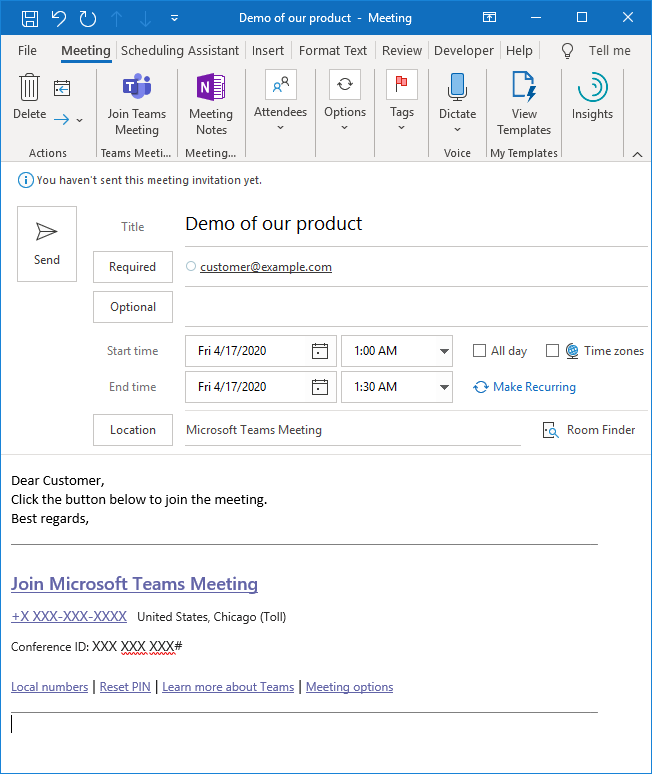This screenshot has height=774, width=652.
Task: Toggle the Time zones checkbox
Action: (552, 351)
